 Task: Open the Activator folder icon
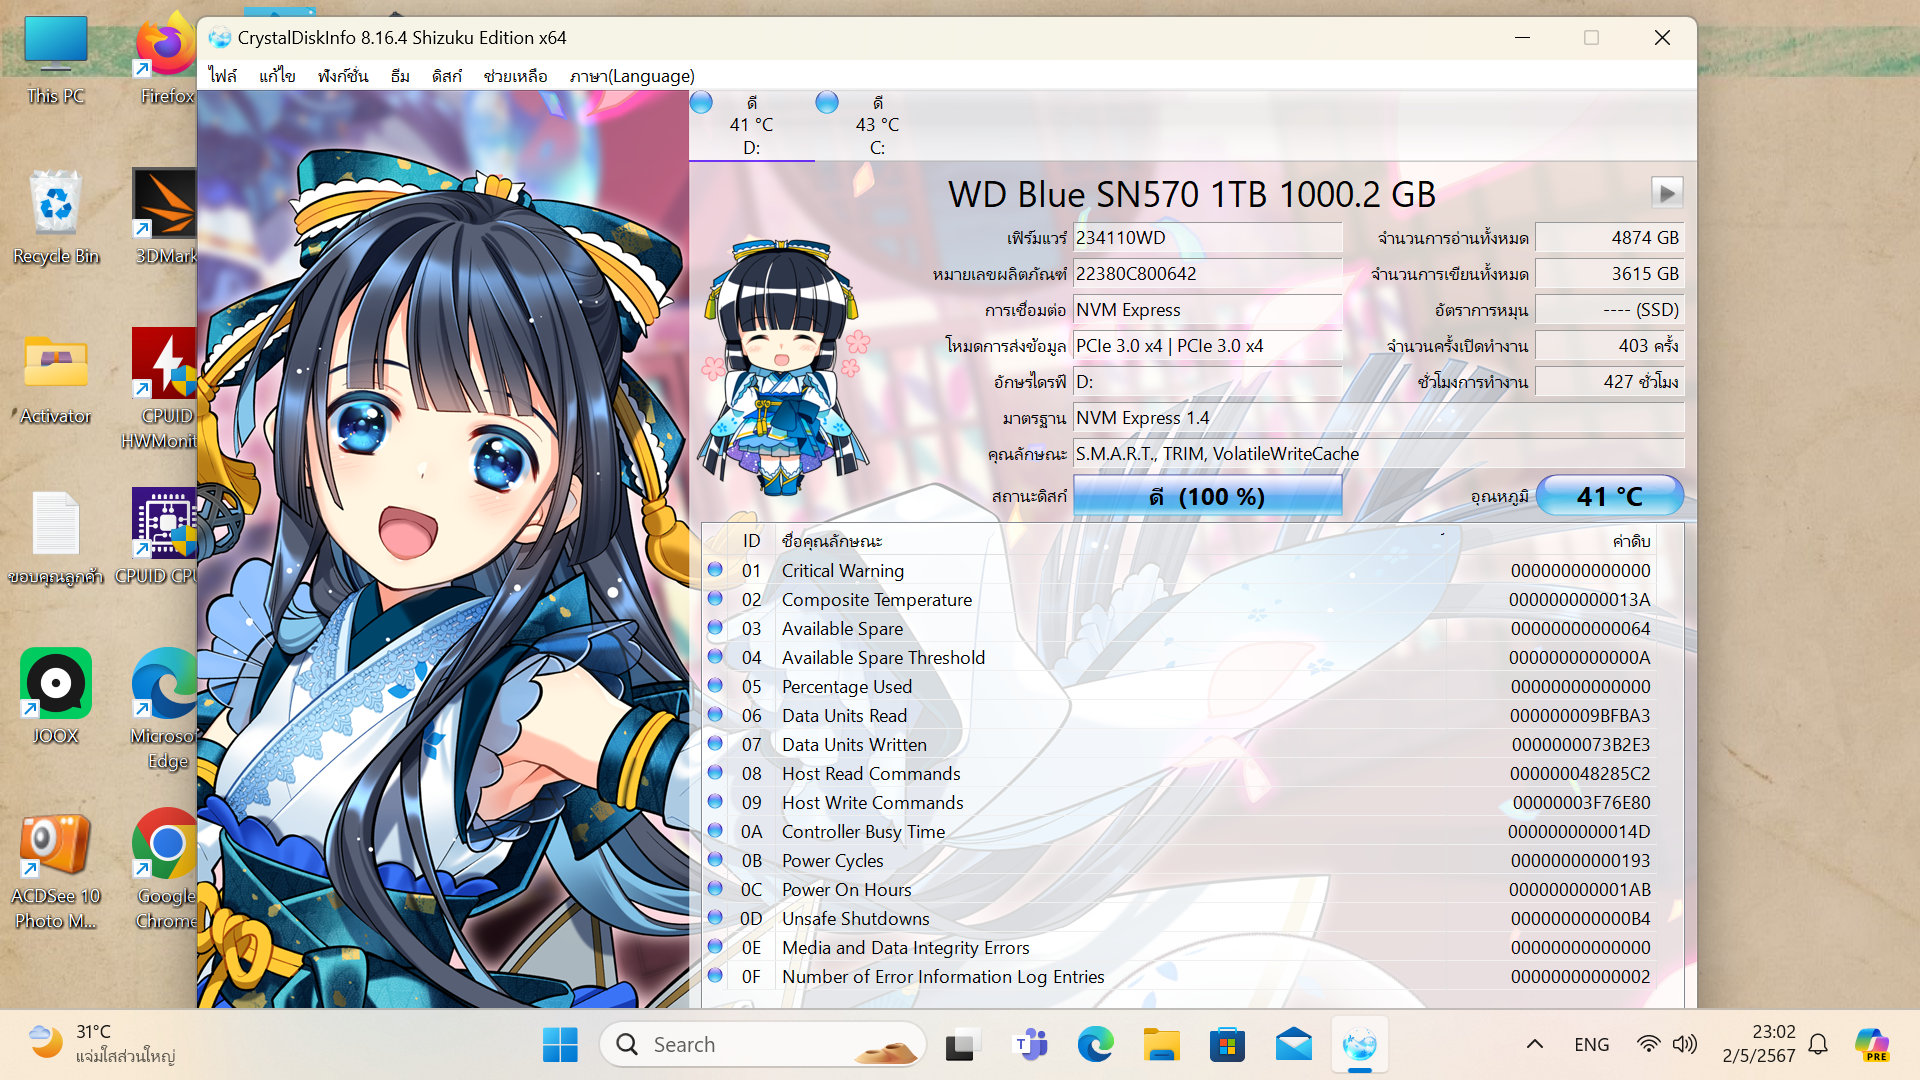pyautogui.click(x=56, y=378)
